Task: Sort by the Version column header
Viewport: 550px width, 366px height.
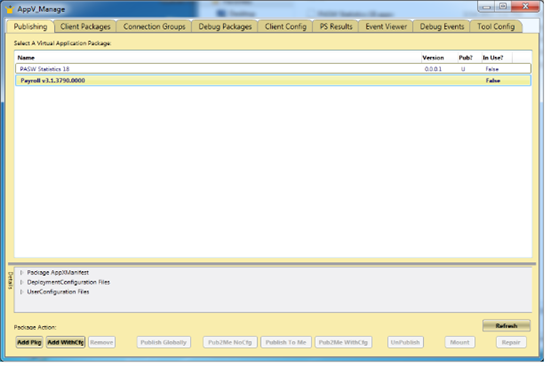Action: [x=433, y=58]
